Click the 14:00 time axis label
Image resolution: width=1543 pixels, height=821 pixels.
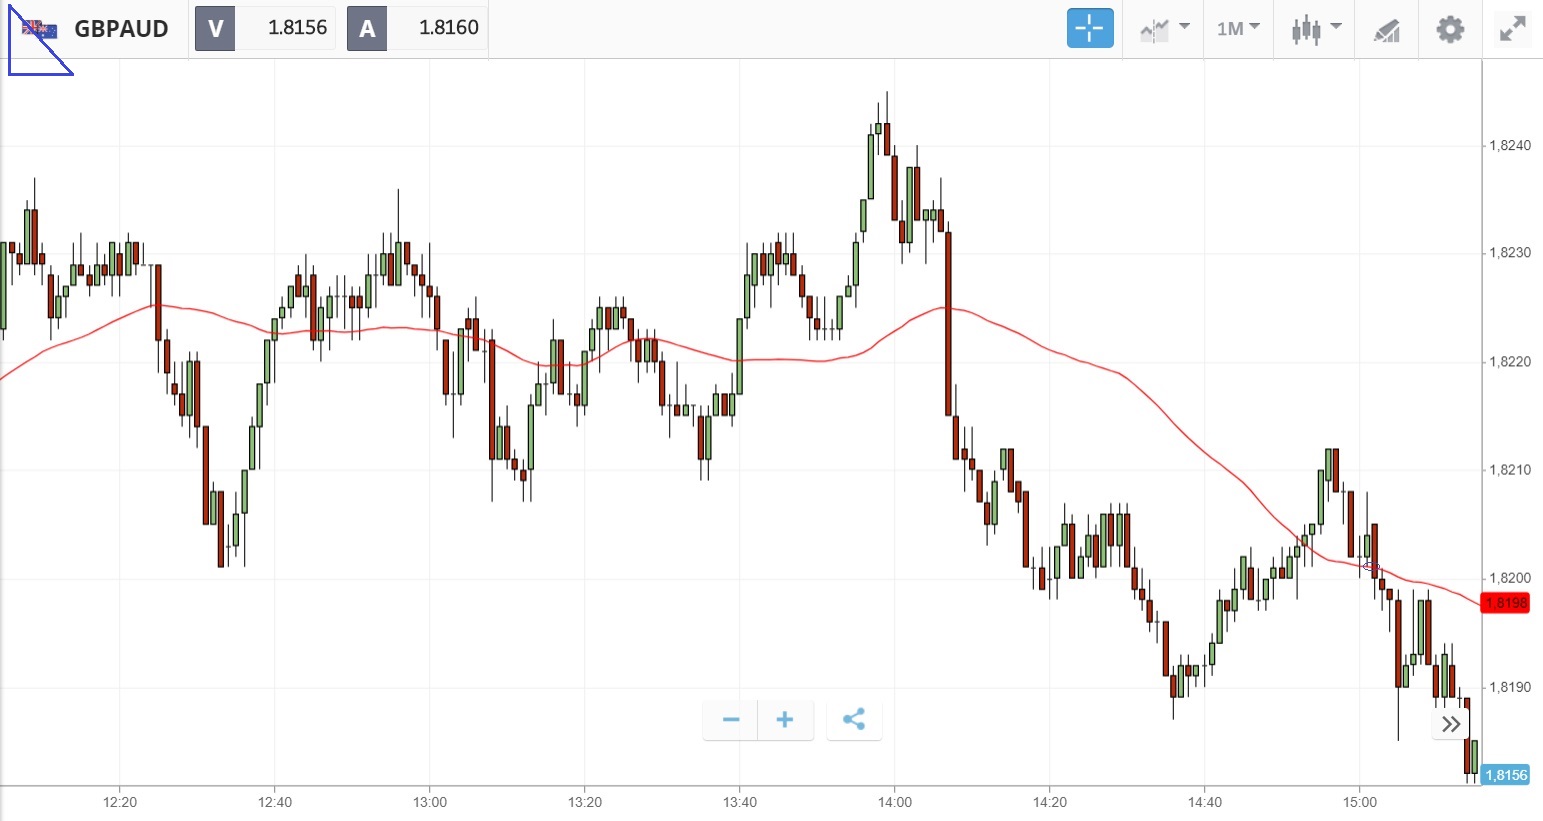[894, 802]
